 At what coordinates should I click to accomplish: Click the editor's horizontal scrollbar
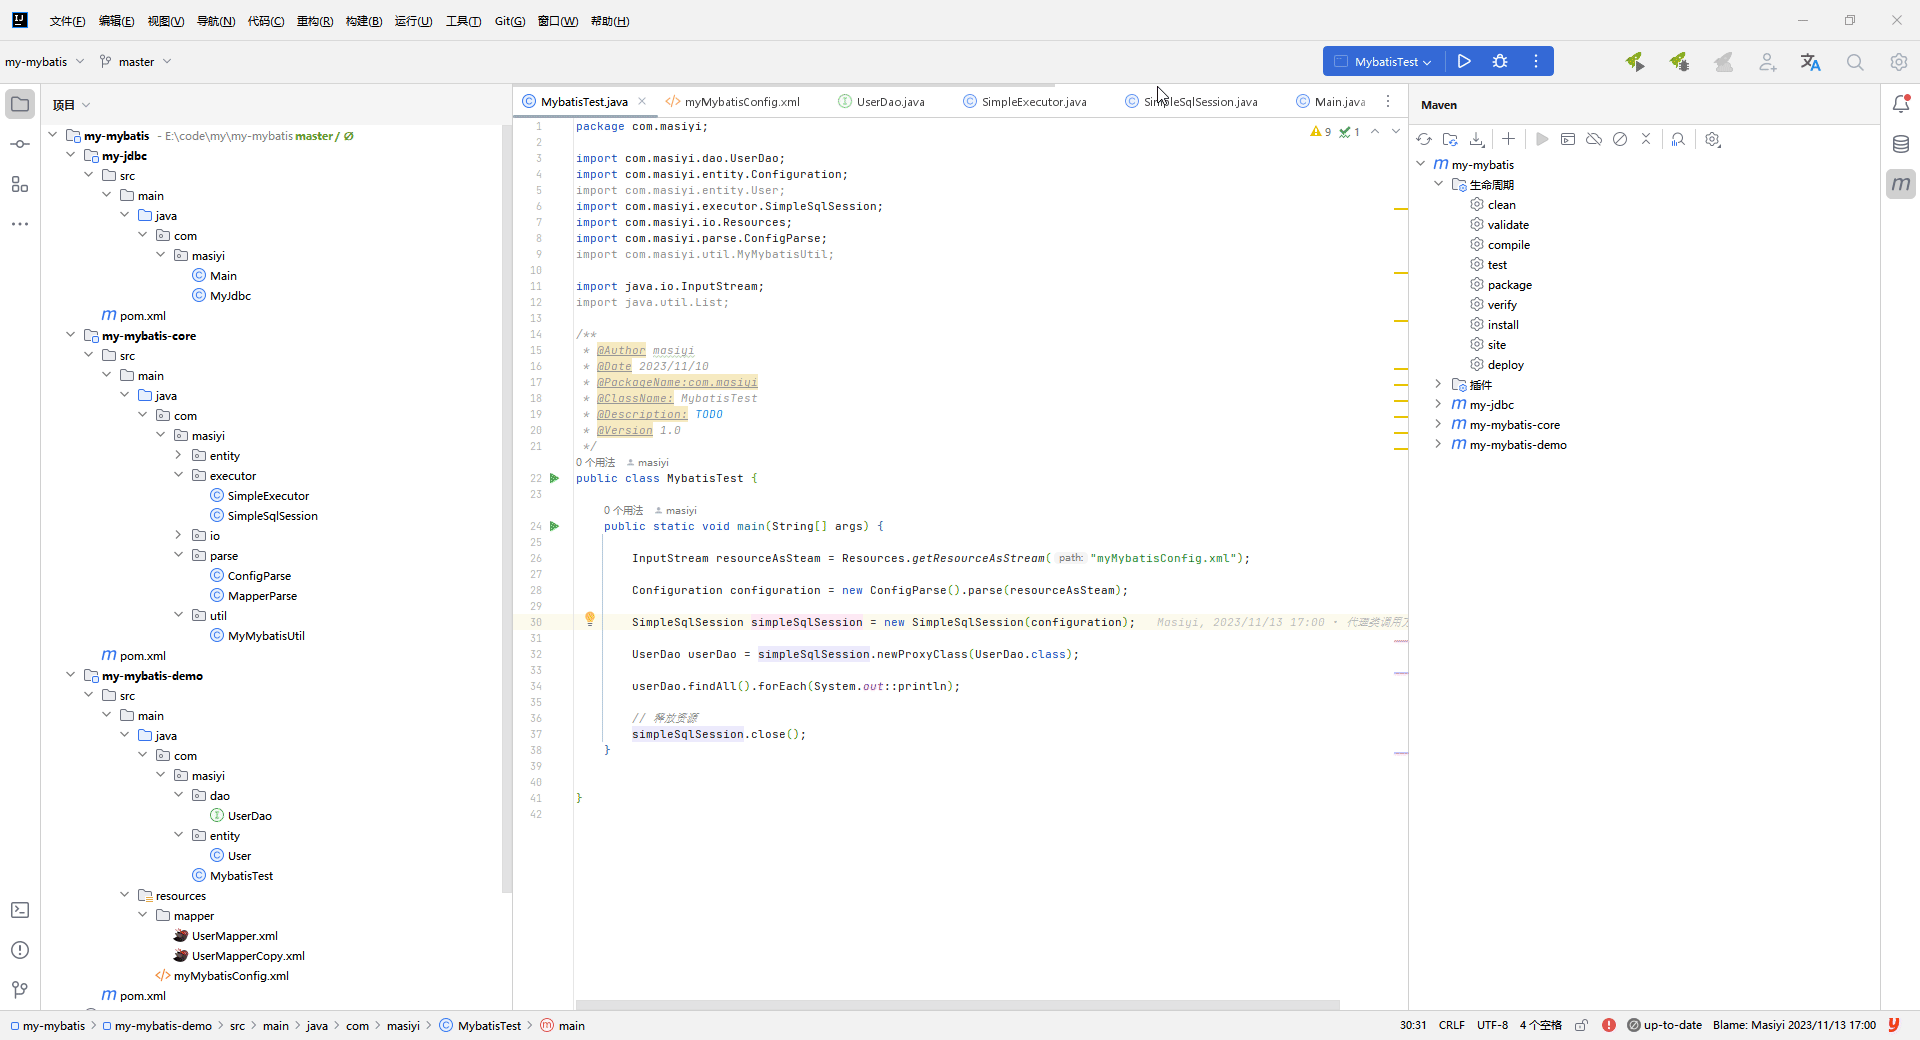[957, 1005]
